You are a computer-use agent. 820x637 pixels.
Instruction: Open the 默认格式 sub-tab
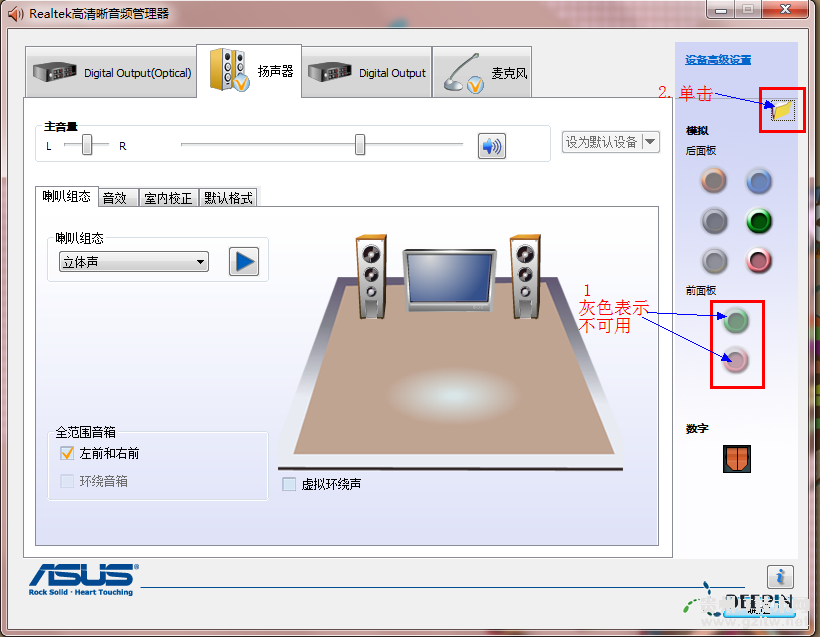[228, 198]
